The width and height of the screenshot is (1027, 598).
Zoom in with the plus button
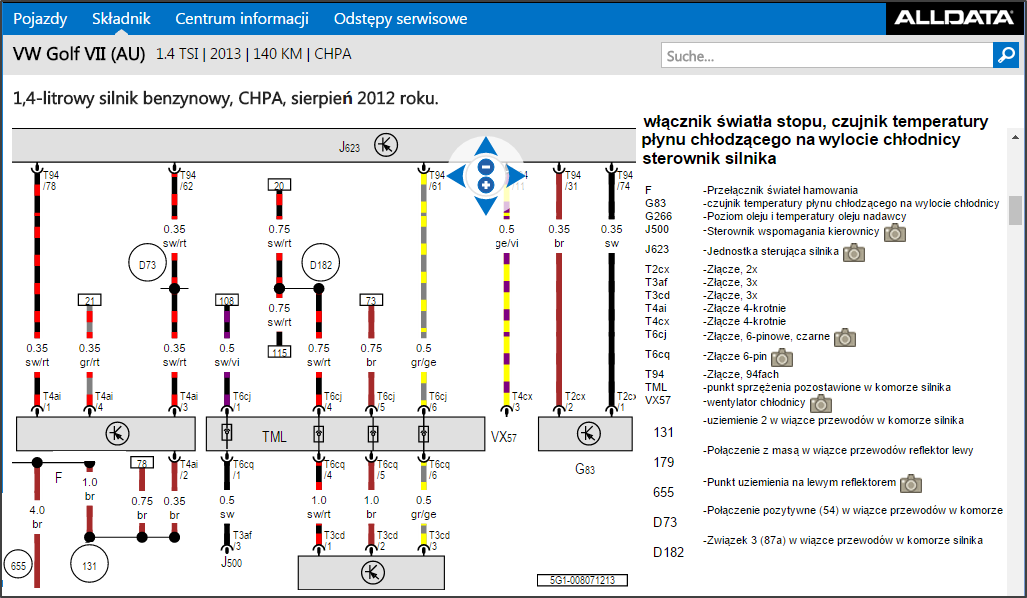tap(485, 185)
